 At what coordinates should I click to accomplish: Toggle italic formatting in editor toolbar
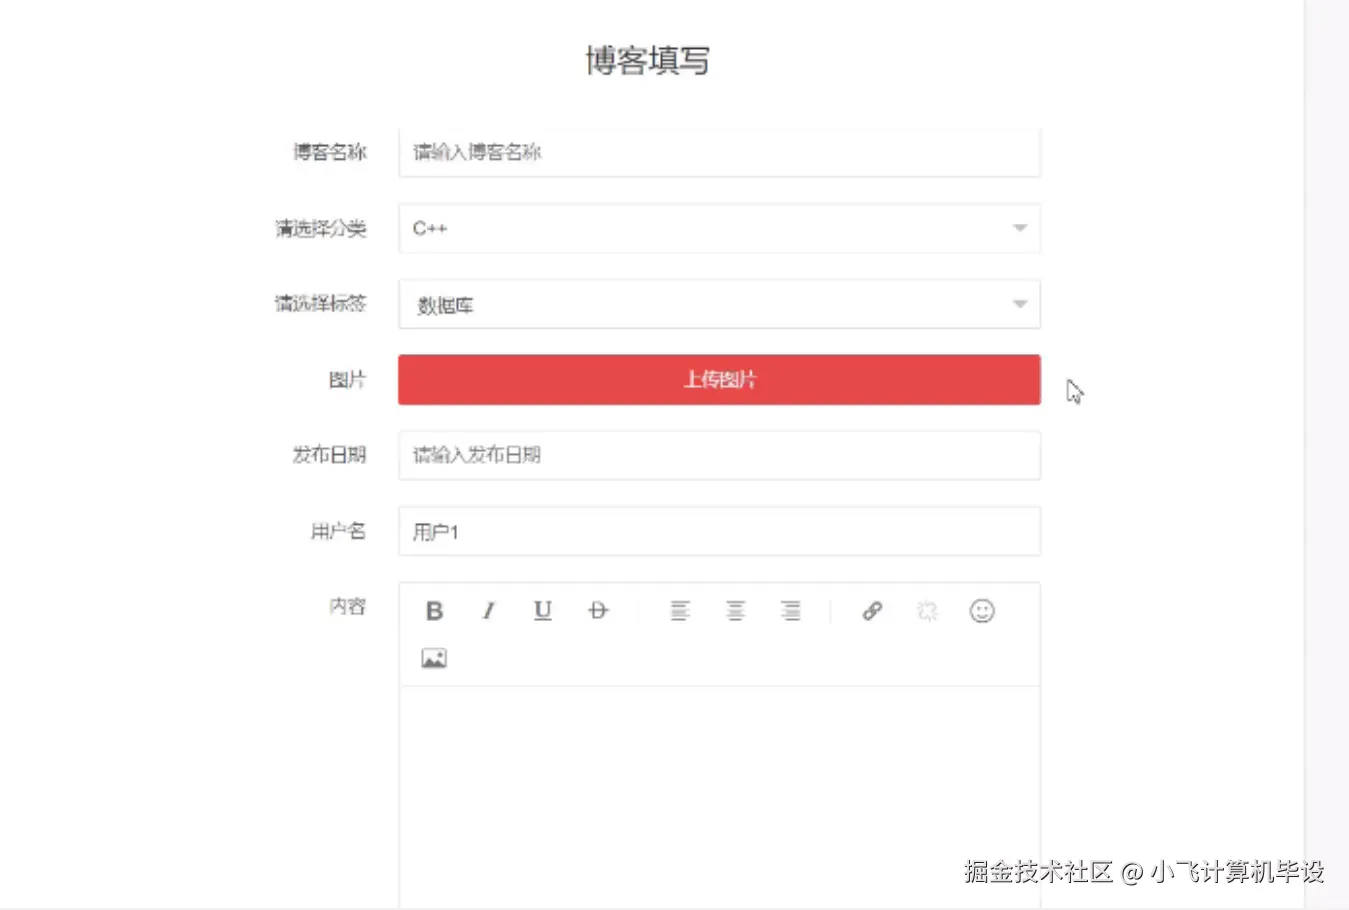pyautogui.click(x=488, y=611)
